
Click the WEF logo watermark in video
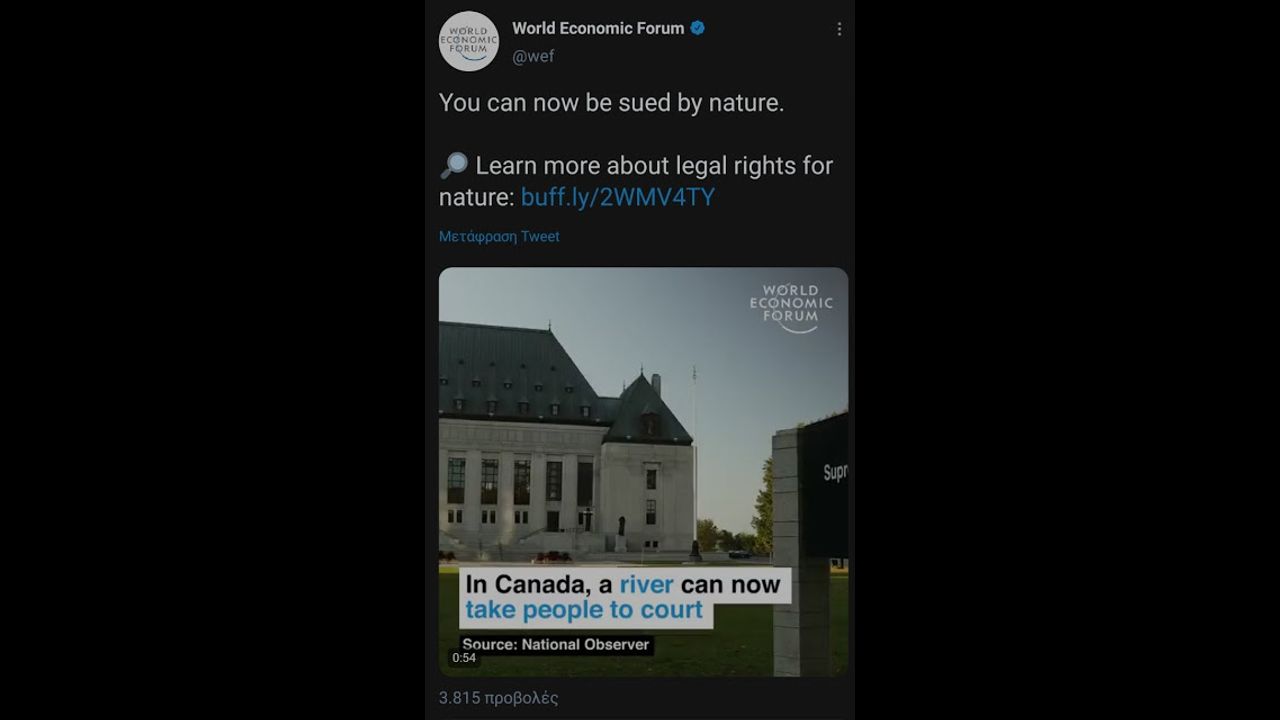(791, 307)
